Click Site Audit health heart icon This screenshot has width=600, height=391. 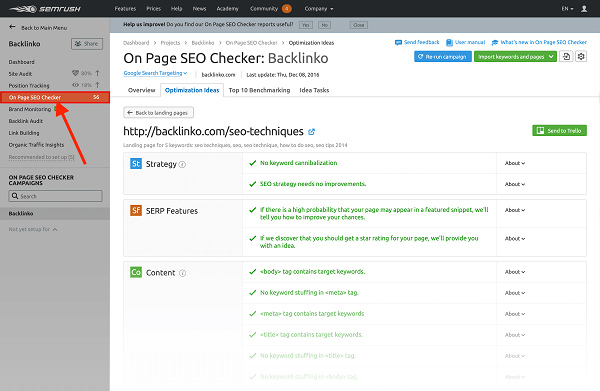point(75,73)
